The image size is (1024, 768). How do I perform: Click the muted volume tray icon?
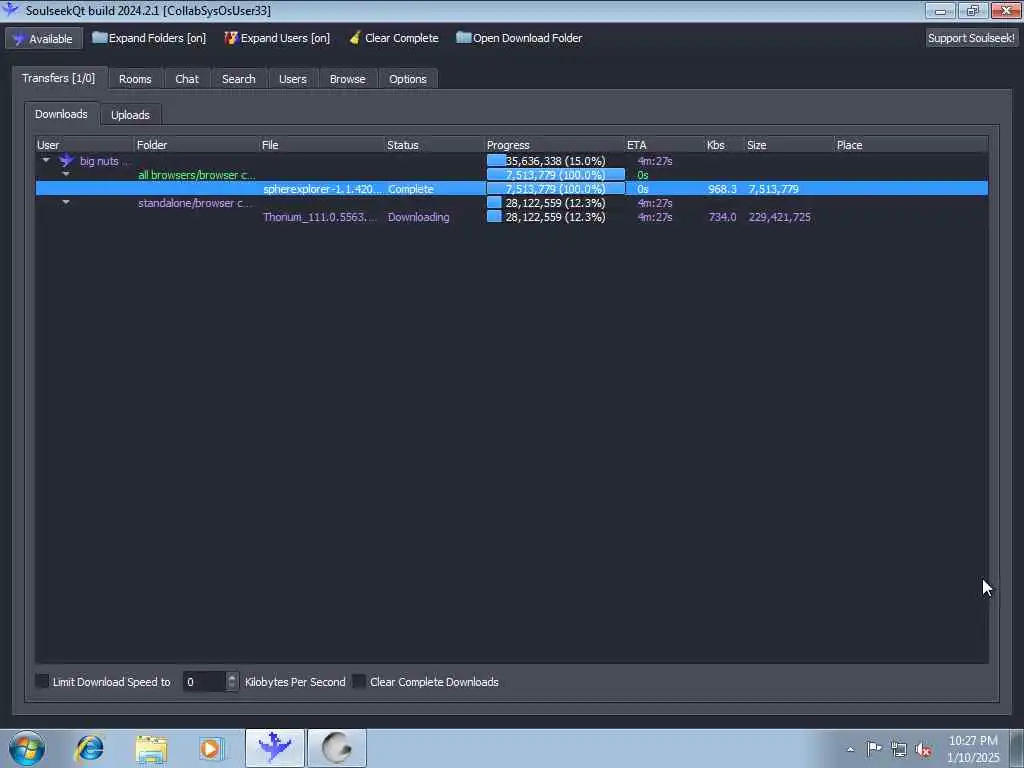[923, 749]
